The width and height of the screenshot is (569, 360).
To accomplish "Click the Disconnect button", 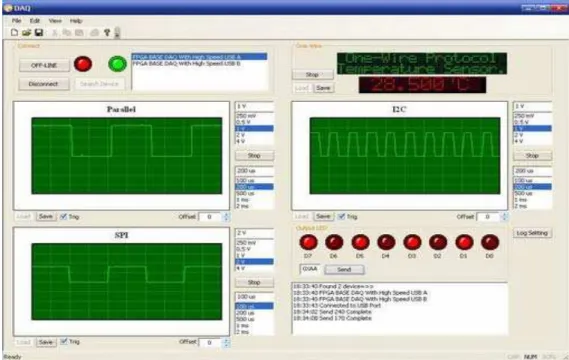I will [44, 84].
